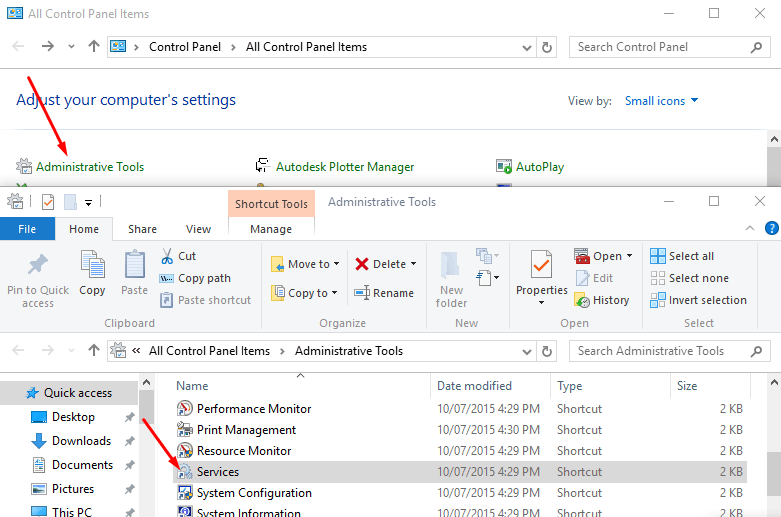Open the Copy to dropdown
This screenshot has width=781, height=517.
304,293
